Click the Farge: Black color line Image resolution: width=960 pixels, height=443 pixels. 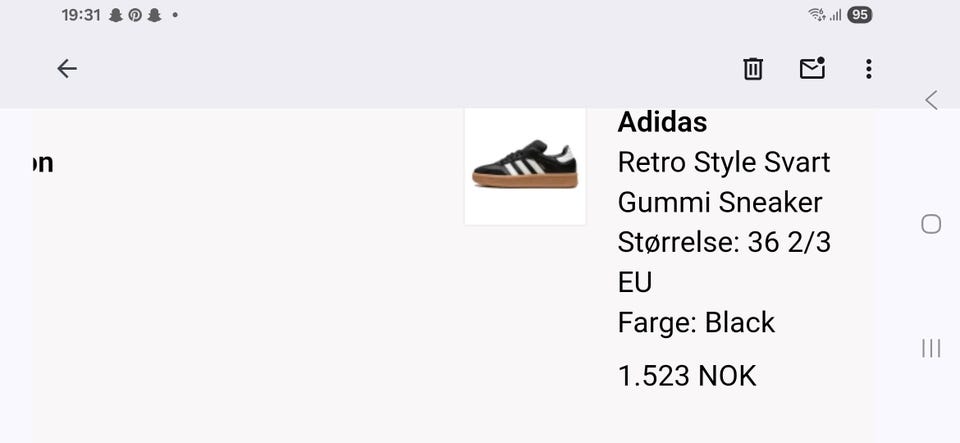pos(696,322)
